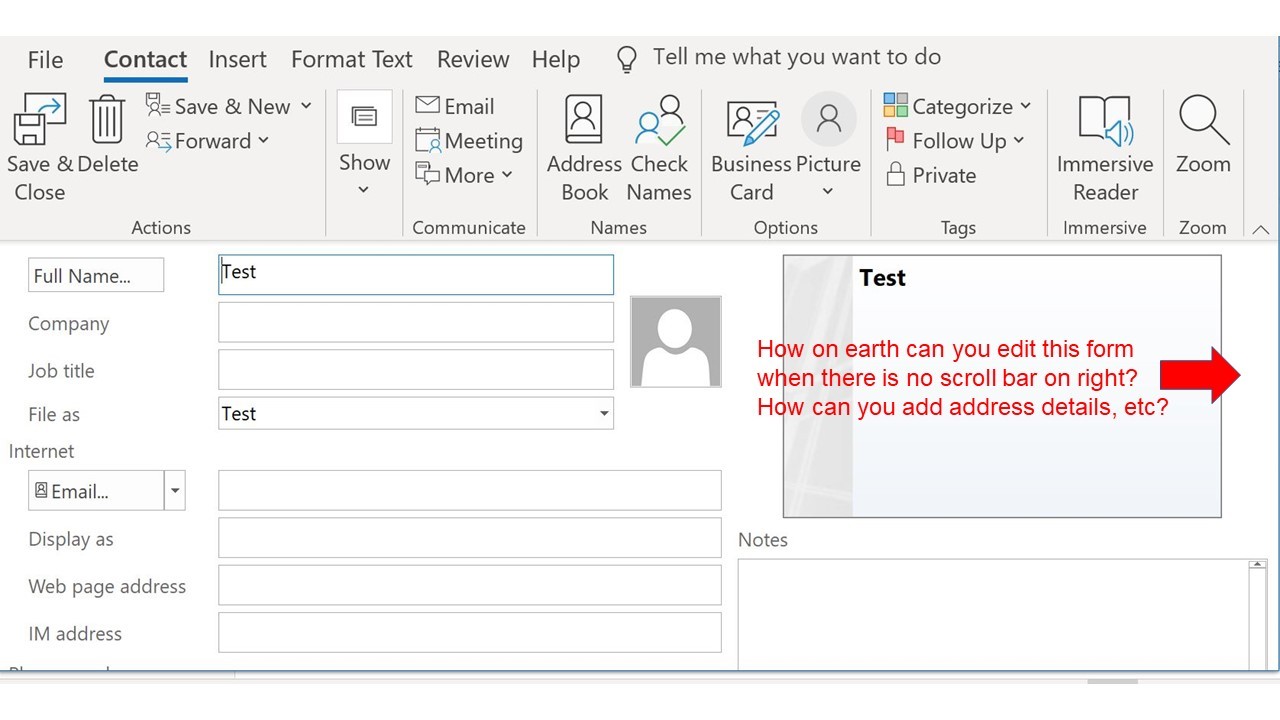Click the Zoom magnifier icon
This screenshot has height=720, width=1280.
click(x=1203, y=120)
